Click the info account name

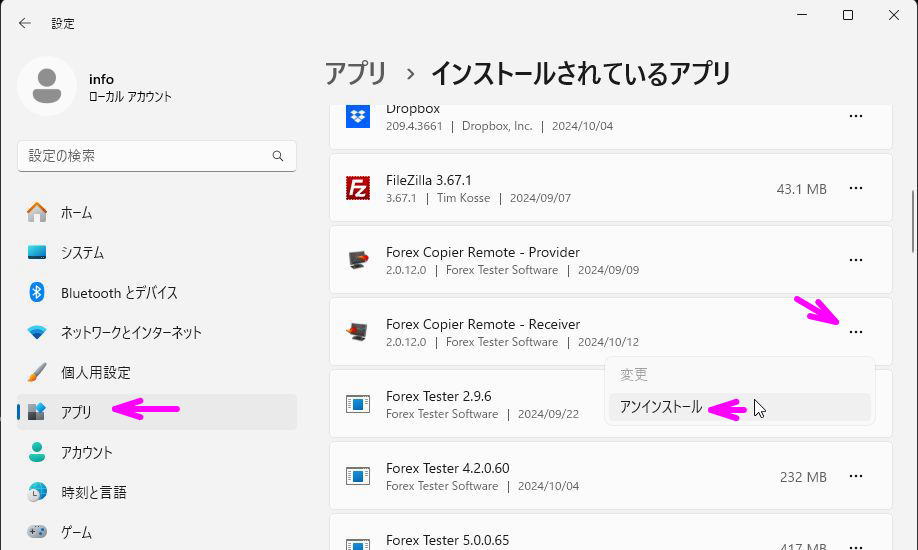(x=101, y=79)
